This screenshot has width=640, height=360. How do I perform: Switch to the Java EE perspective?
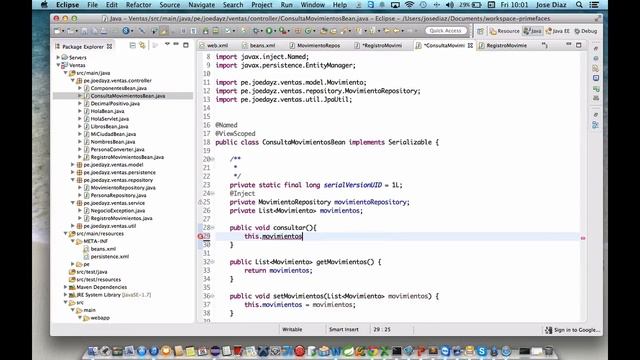[x=558, y=31]
